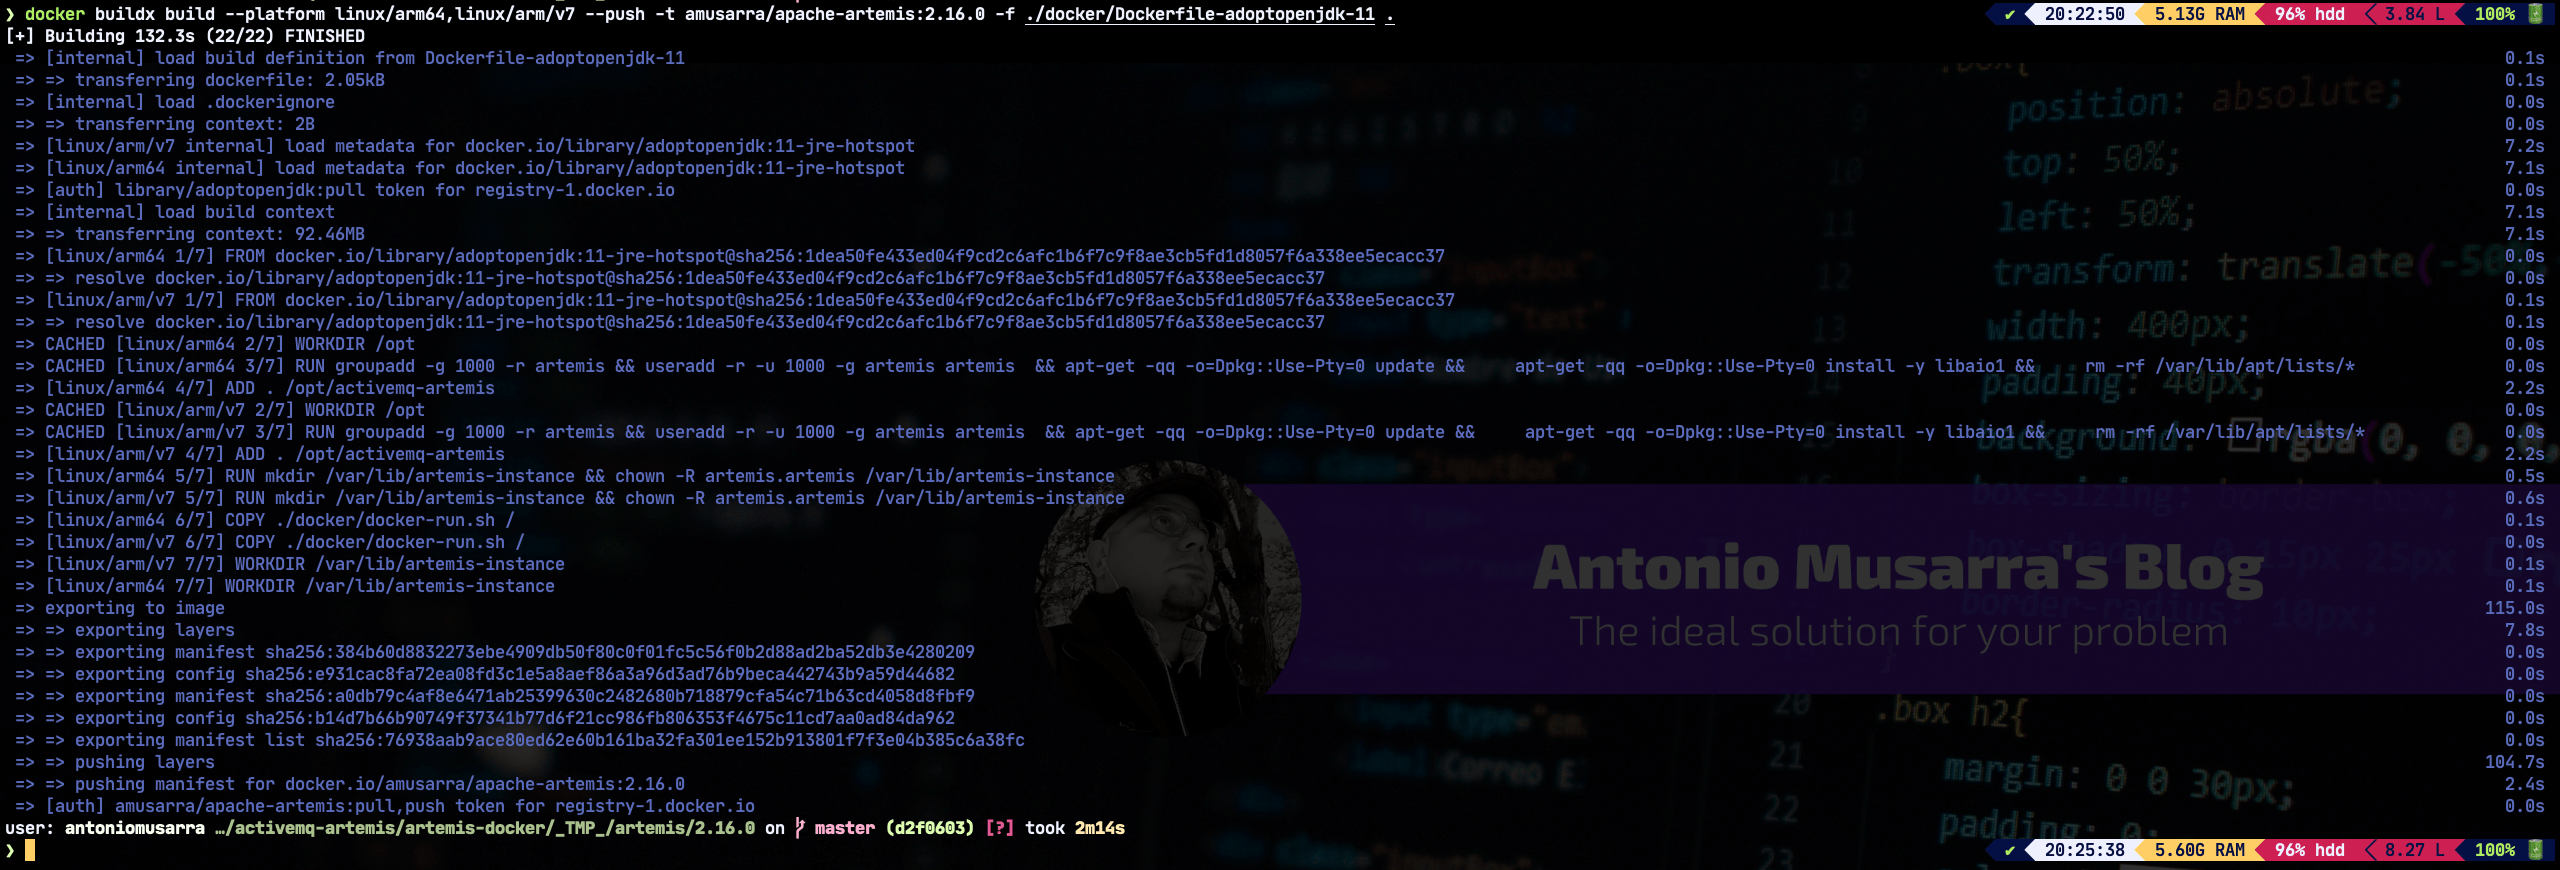
Task: Click linux/arm/v7 5/7 RUN mkdir line
Action: [570, 498]
